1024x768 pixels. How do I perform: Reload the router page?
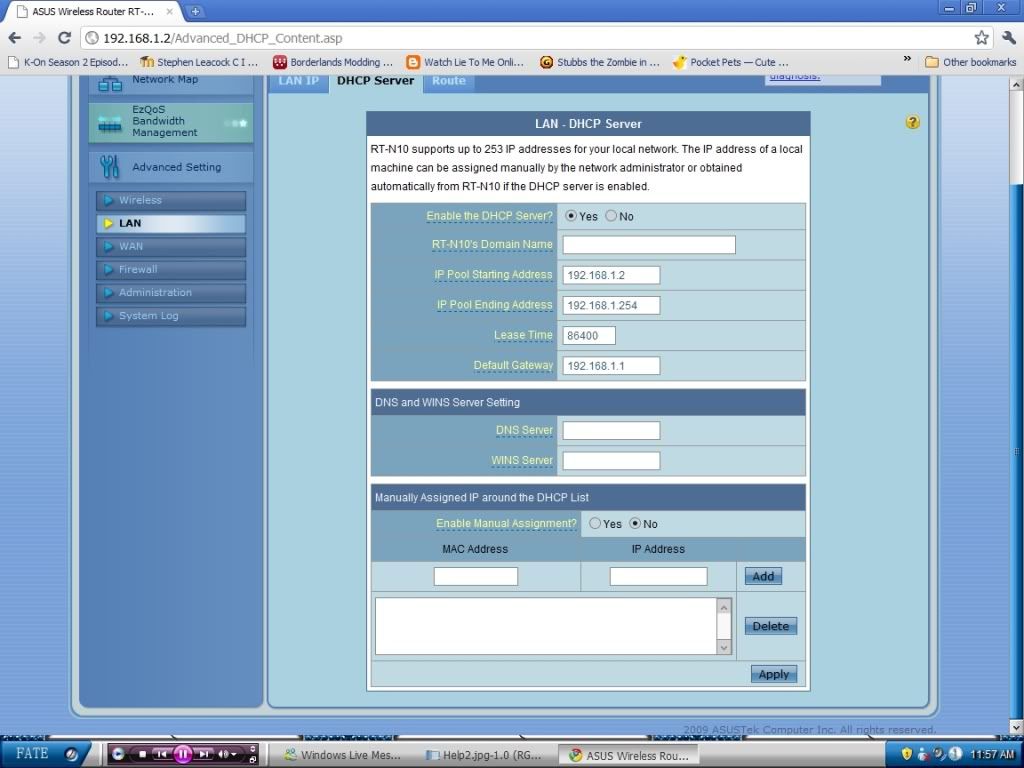pos(64,38)
